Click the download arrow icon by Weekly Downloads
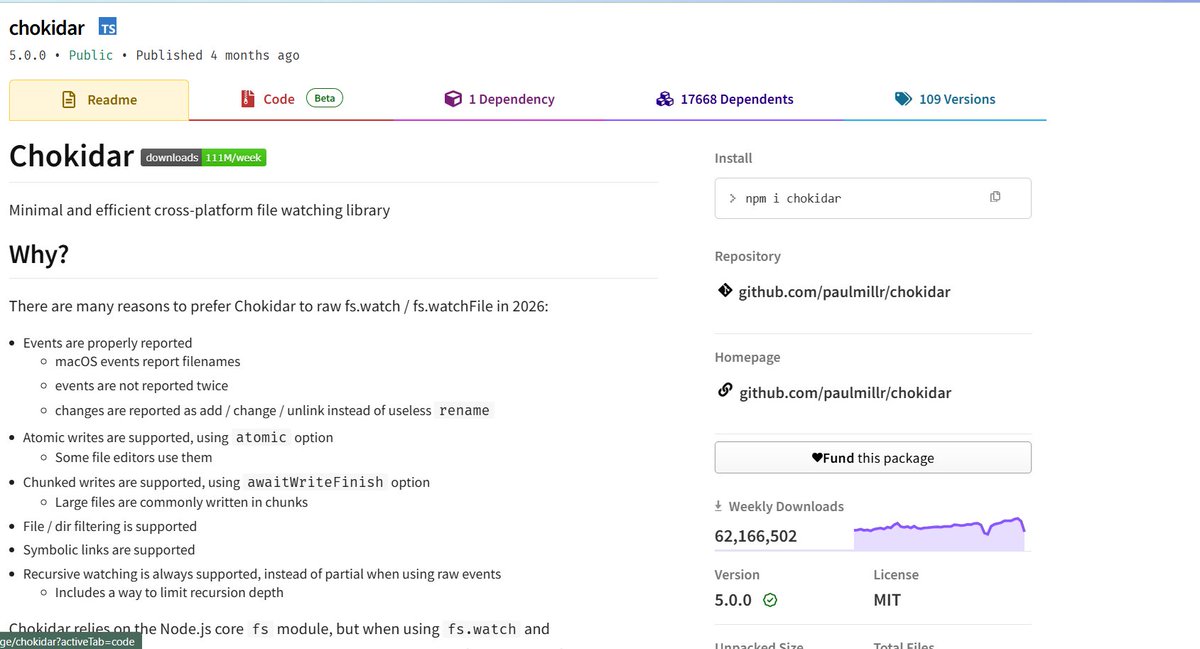 [x=718, y=507]
